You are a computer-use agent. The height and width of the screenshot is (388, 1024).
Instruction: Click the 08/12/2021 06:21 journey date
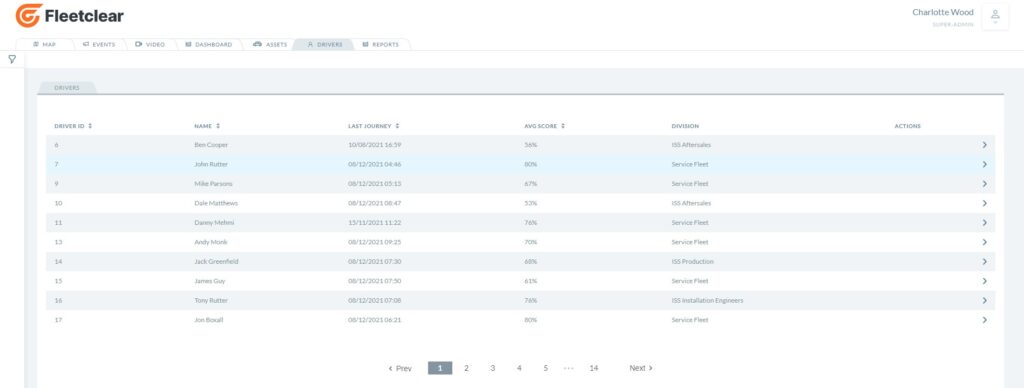coord(374,320)
